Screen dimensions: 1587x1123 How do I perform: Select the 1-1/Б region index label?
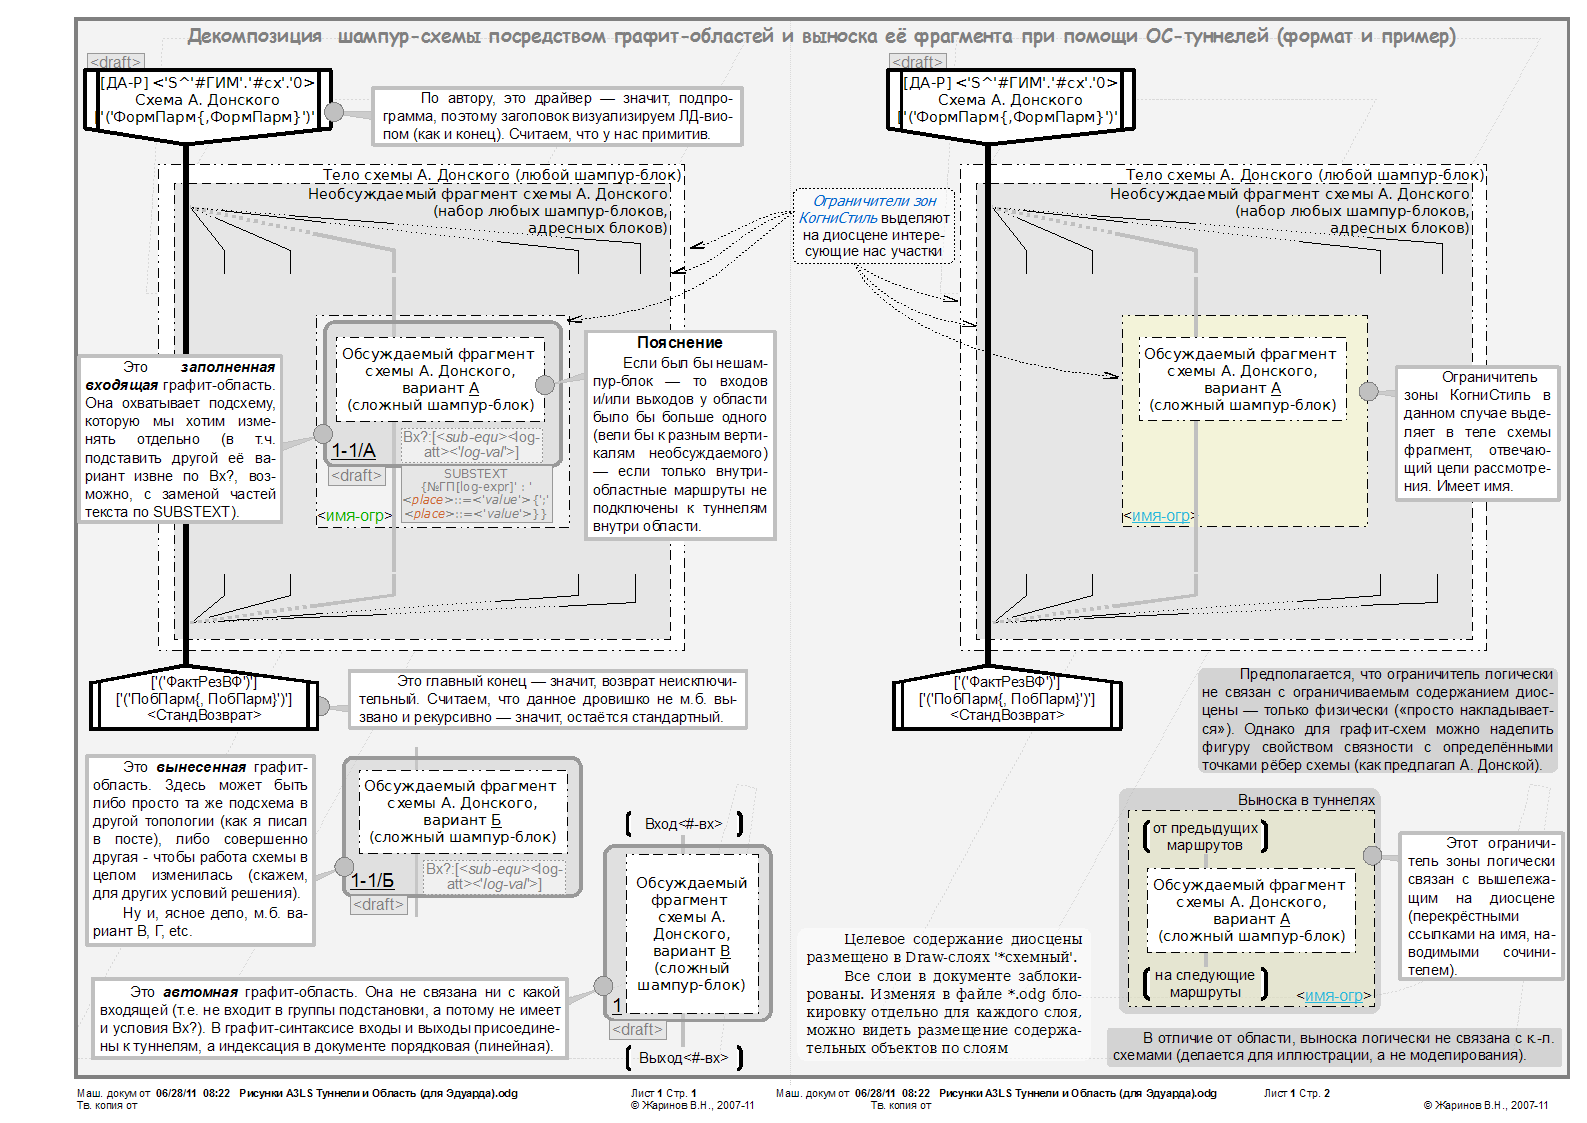pyautogui.click(x=373, y=880)
